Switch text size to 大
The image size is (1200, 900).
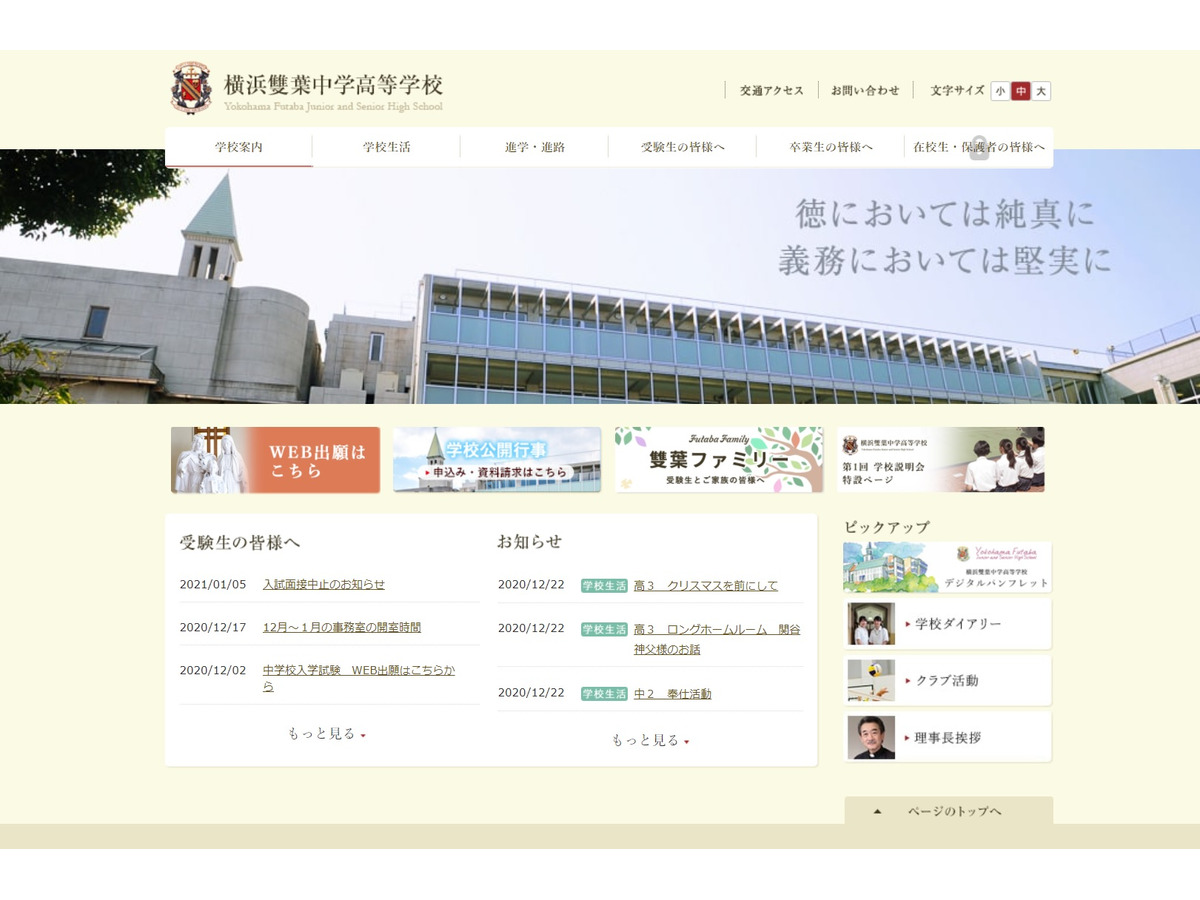point(1042,91)
